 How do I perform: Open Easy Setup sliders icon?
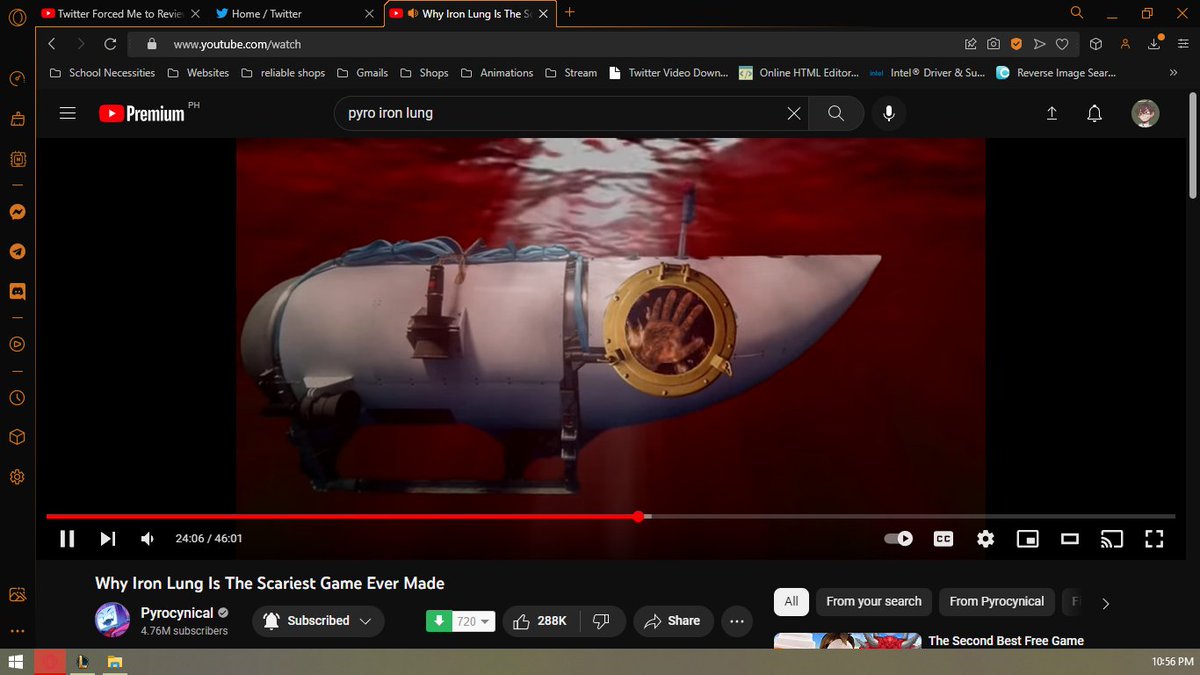[1183, 44]
